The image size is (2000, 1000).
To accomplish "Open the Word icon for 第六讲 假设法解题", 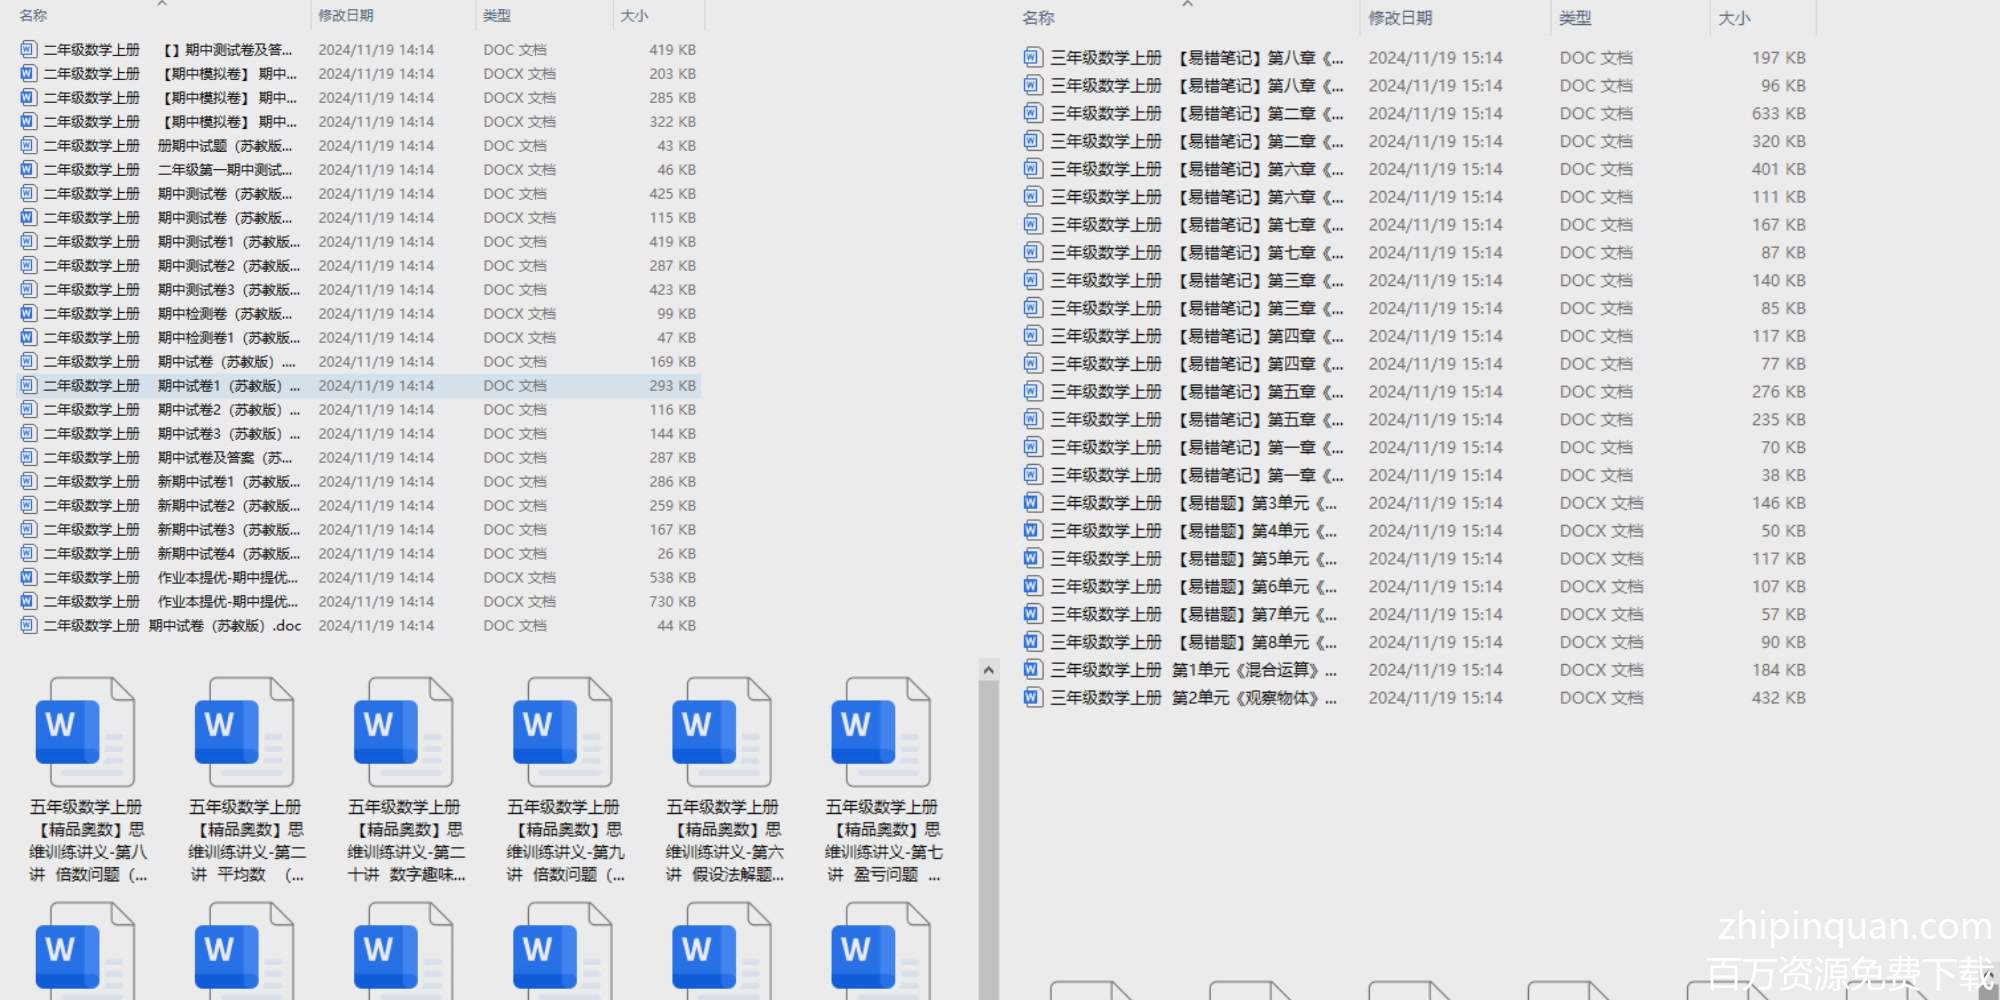I will pos(721,733).
